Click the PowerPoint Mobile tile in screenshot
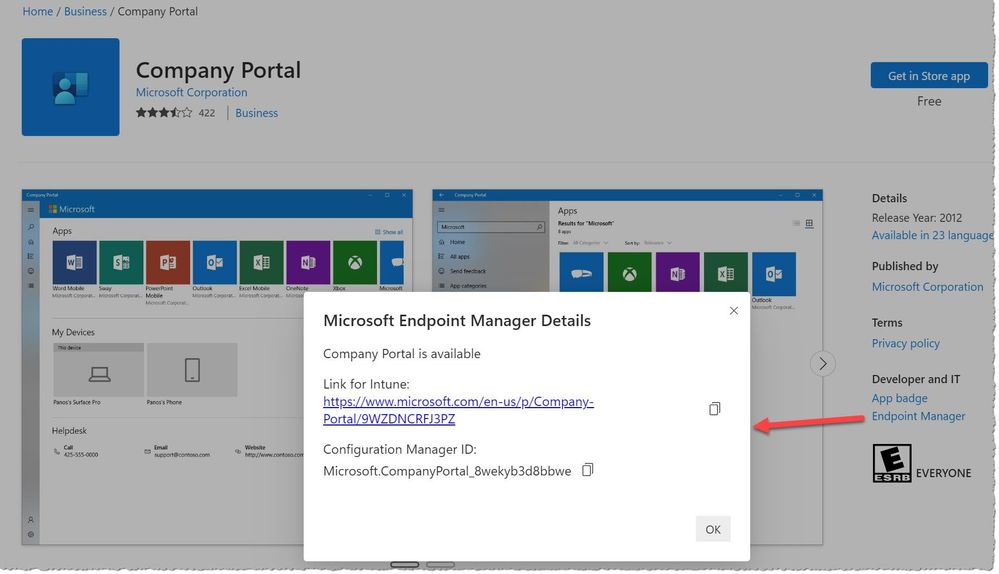 168,262
